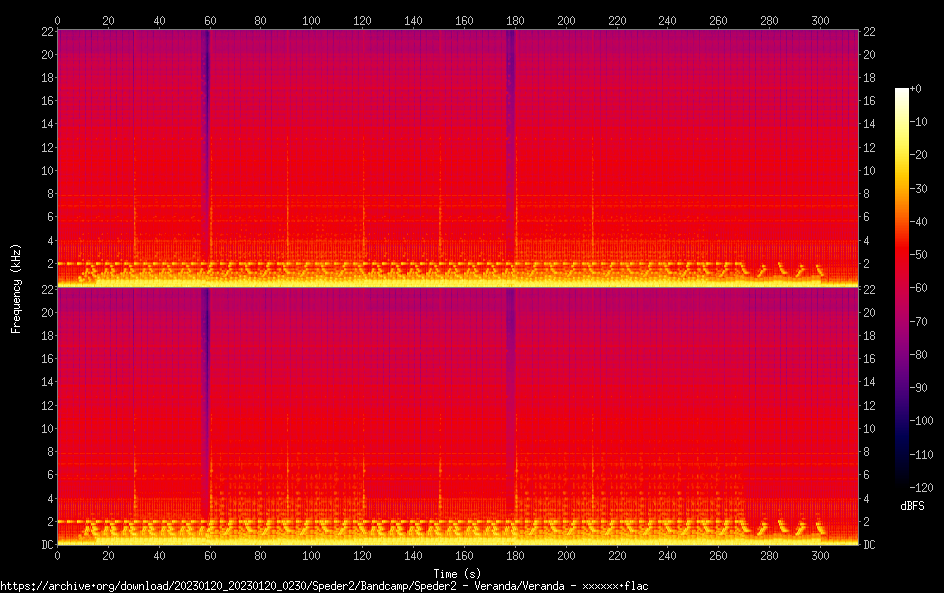Click the "DC" label at bottom left
Screen dimensions: 944x593
pyautogui.click(x=45, y=545)
